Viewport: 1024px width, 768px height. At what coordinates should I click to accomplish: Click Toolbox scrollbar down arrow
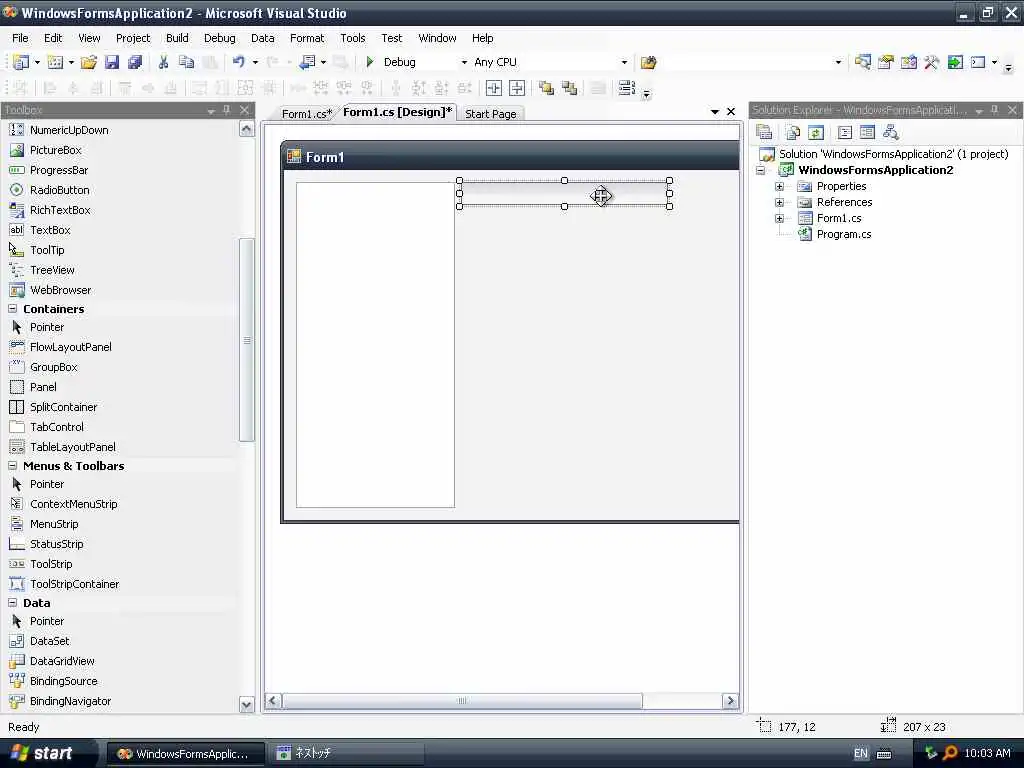[x=246, y=704]
